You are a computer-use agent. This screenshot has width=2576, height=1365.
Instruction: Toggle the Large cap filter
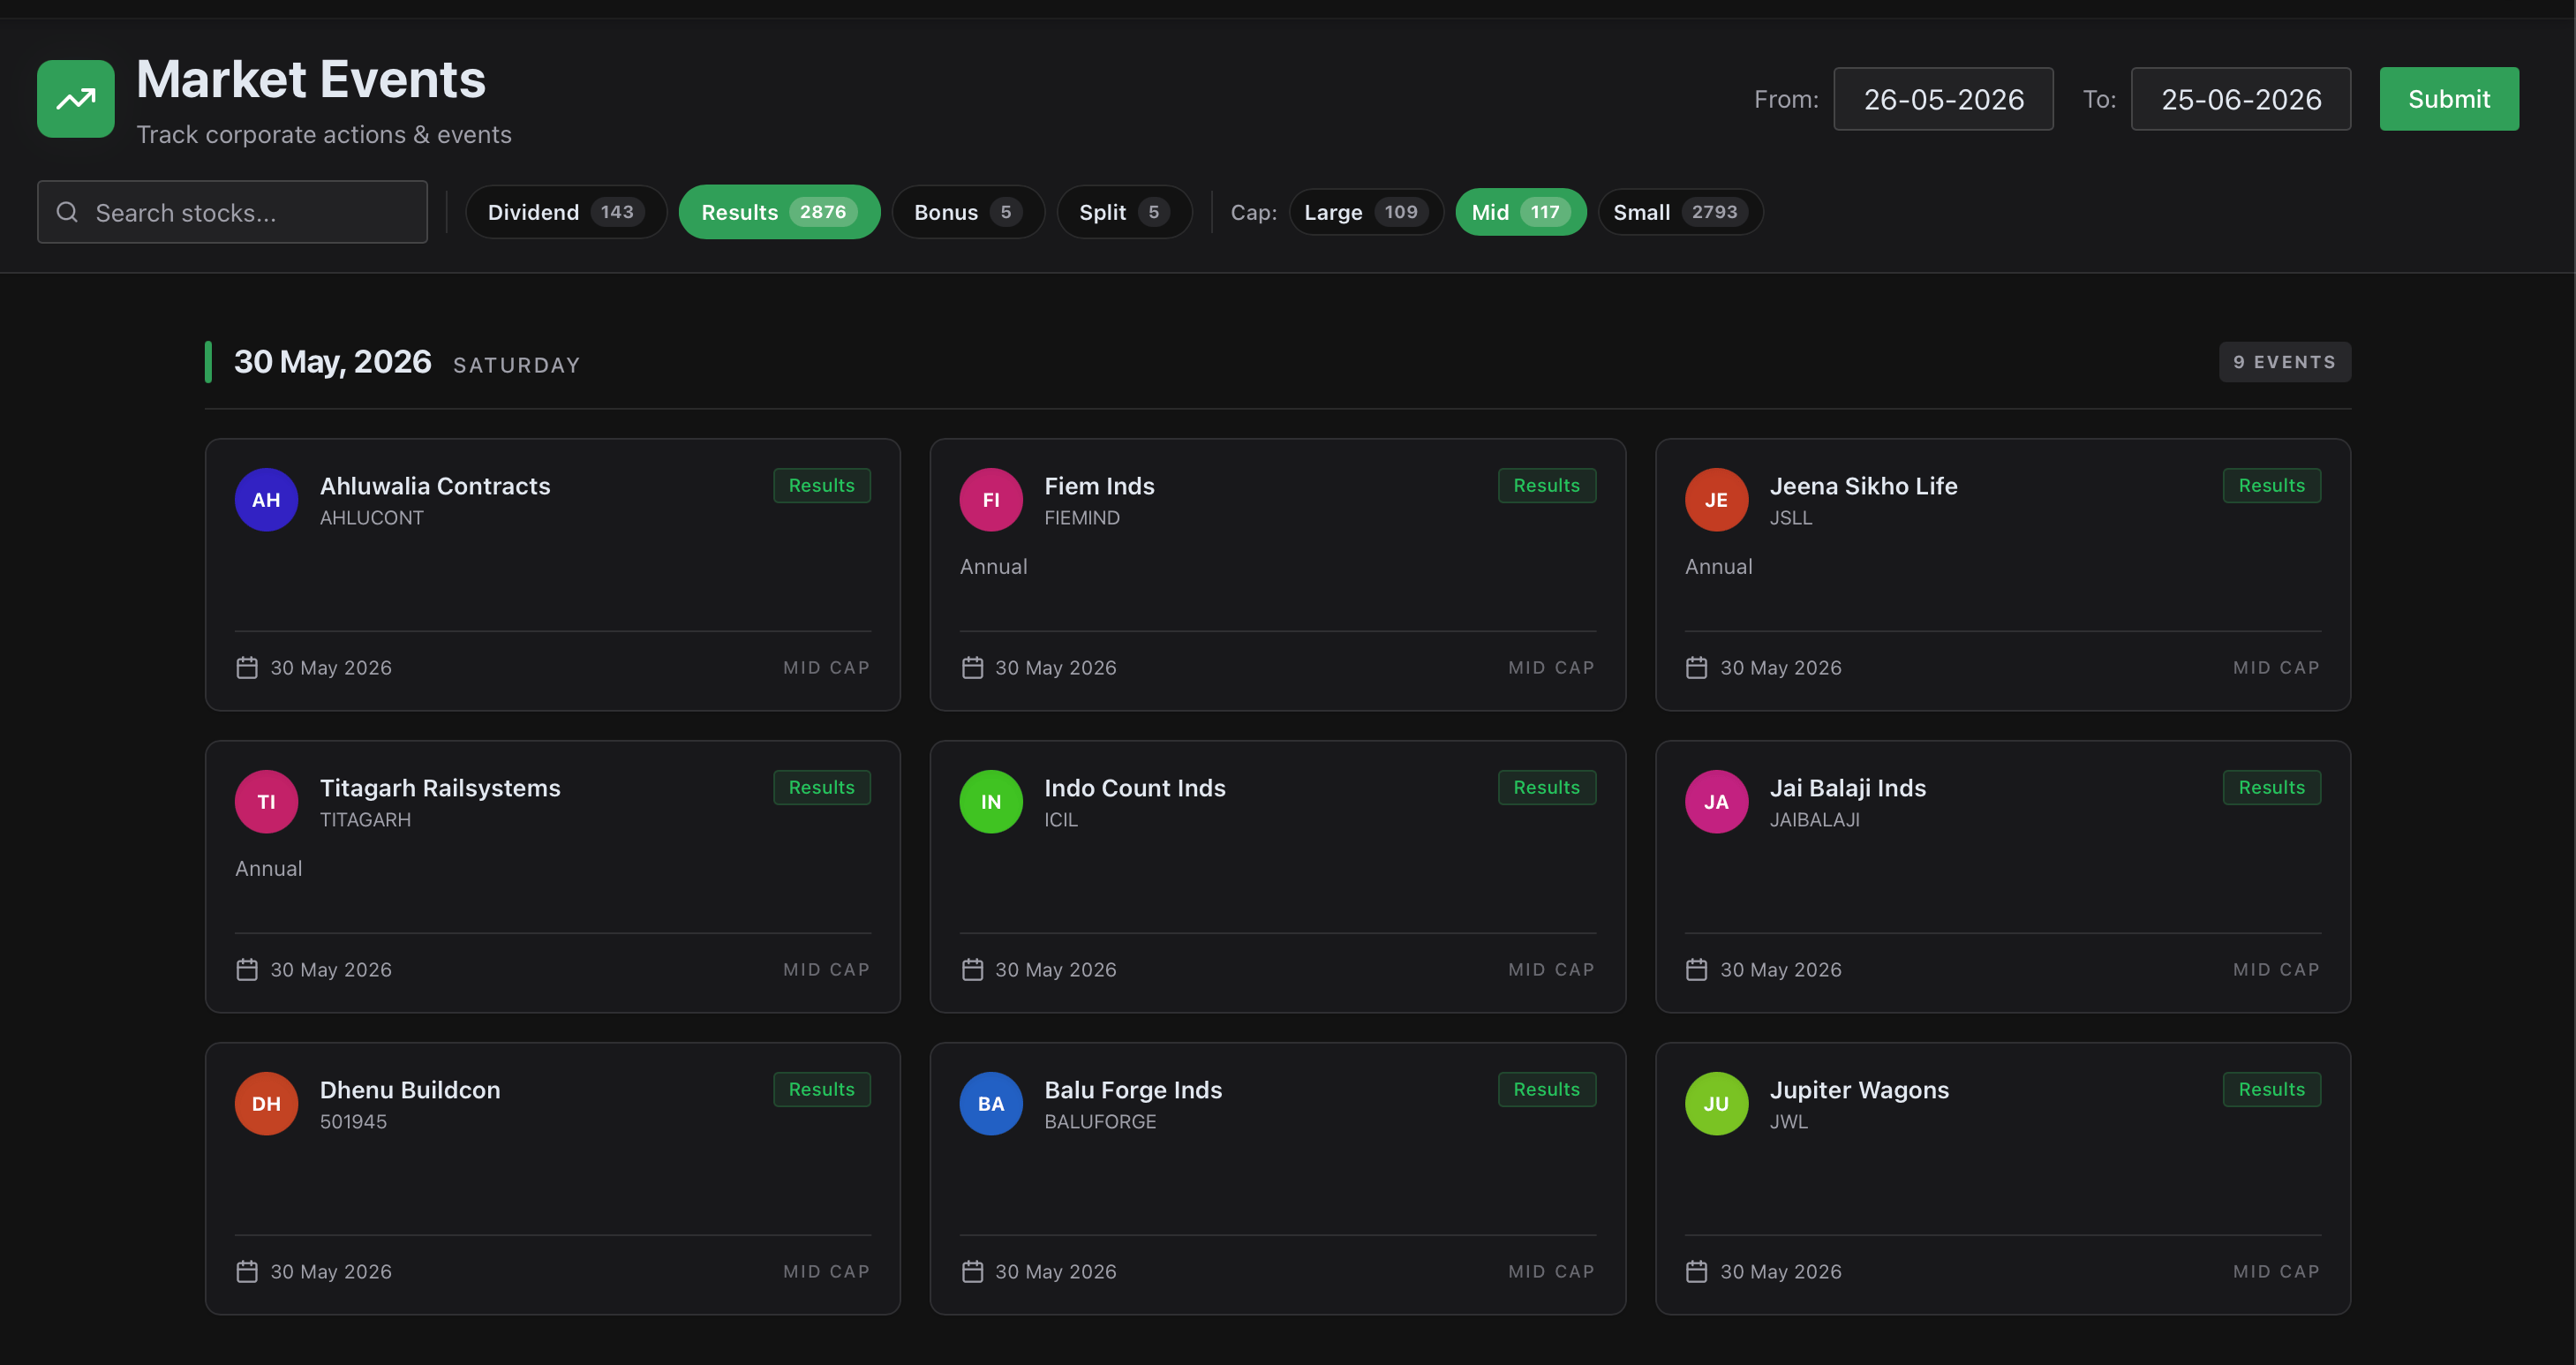[1366, 212]
